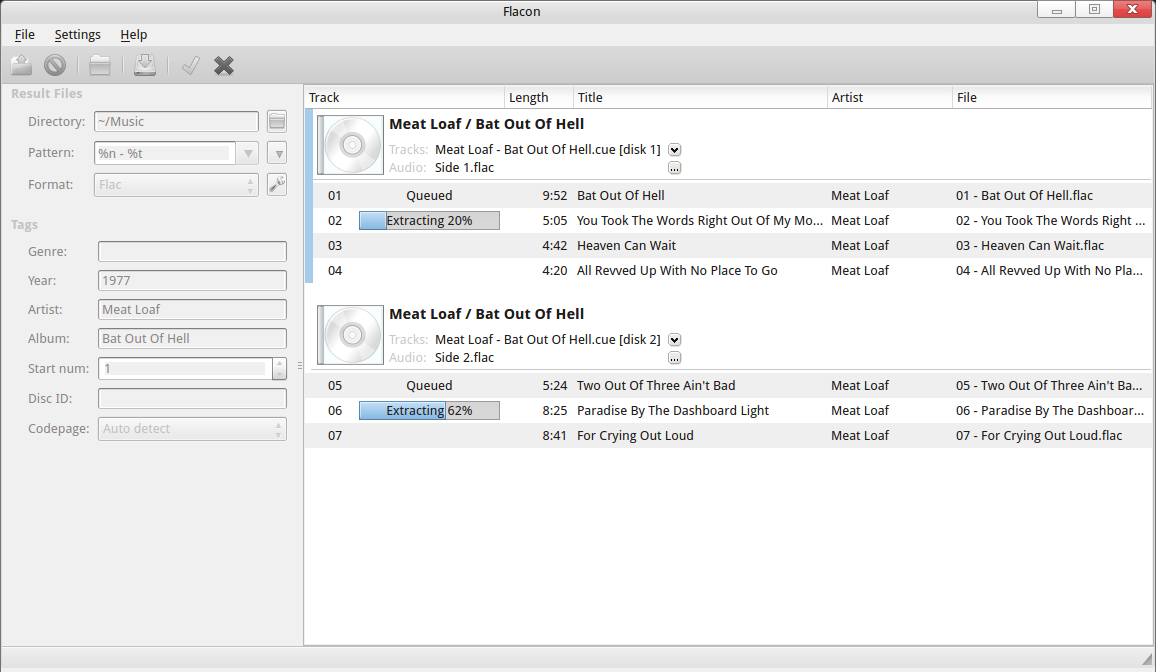The image size is (1156, 672).
Task: Click the file name 07 - For Crying Out Loud.flac
Action: click(x=1039, y=435)
